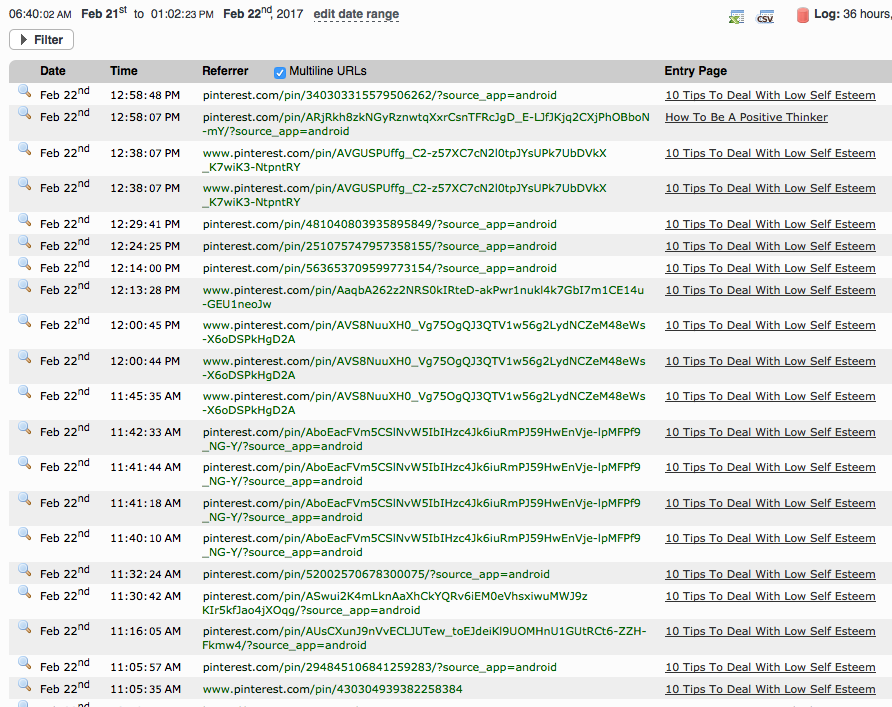Magnify the 12:14:00 PM visit row
Viewport: 892px width, 707px height.
(x=24, y=264)
